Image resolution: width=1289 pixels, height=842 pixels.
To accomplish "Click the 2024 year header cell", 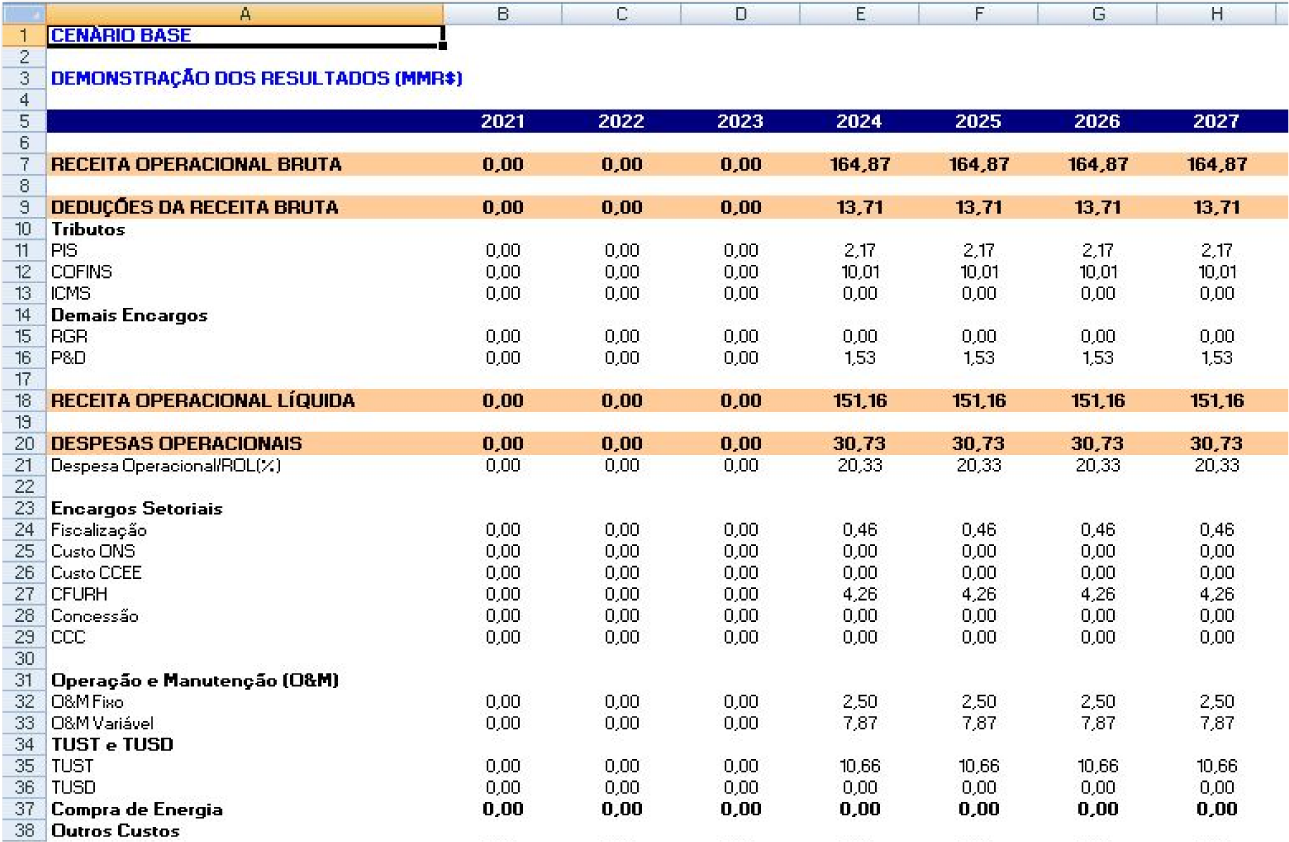I will [859, 122].
